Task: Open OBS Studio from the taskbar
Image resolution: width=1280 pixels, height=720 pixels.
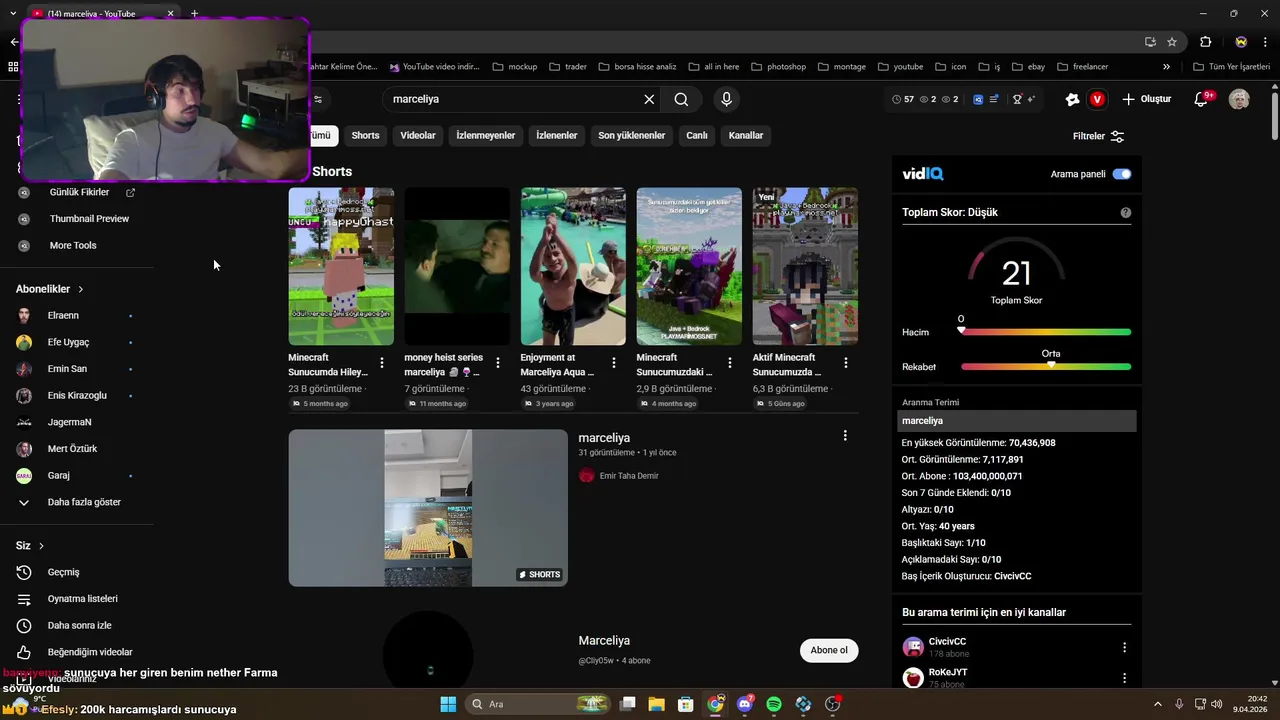Action: click(x=832, y=704)
